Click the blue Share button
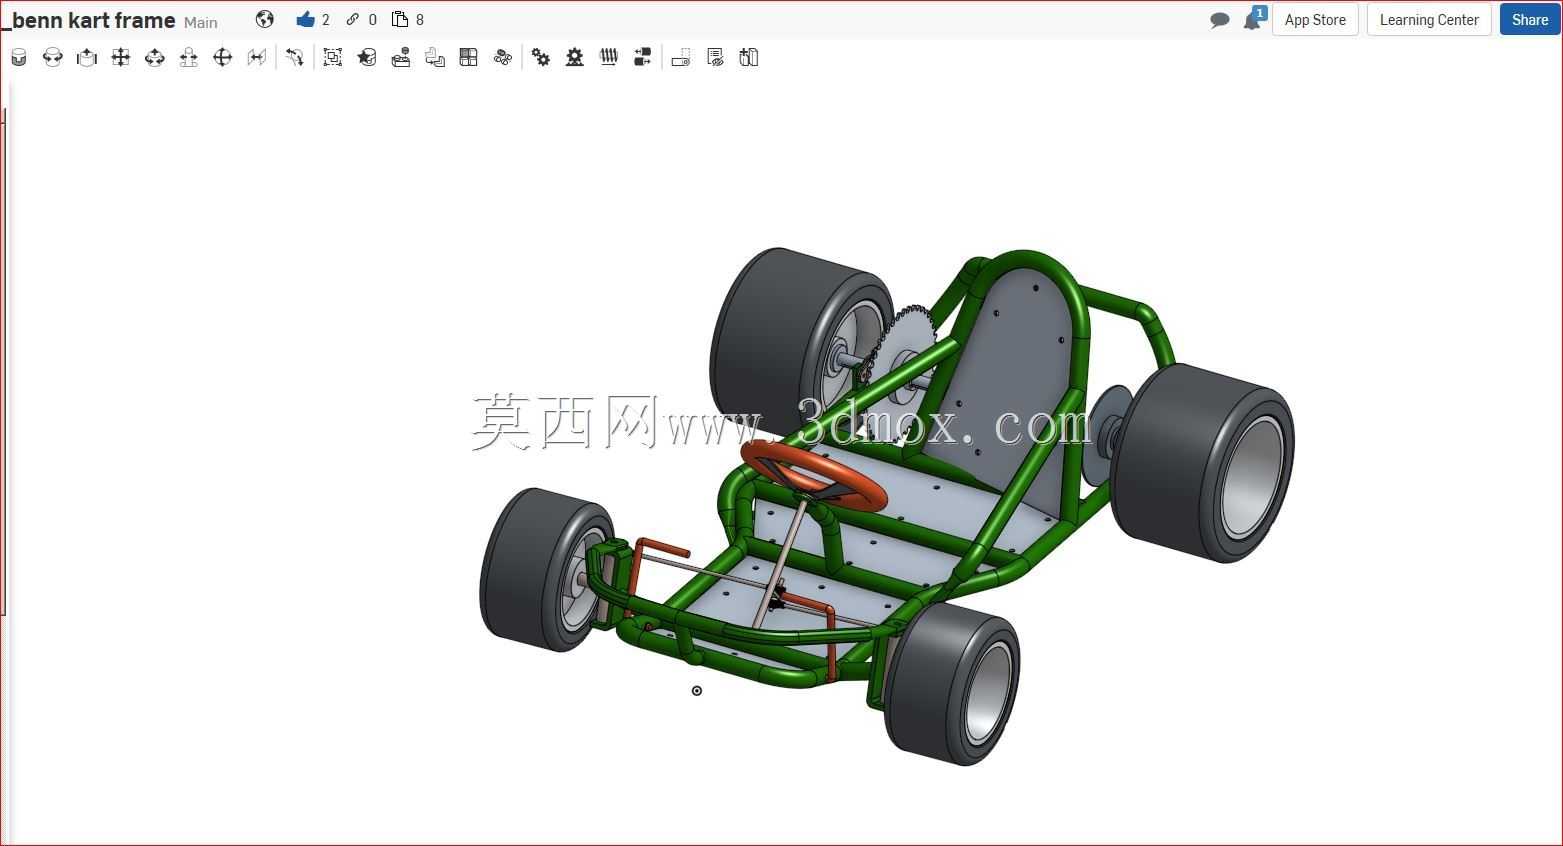Viewport: 1563px width, 846px height. pos(1530,20)
